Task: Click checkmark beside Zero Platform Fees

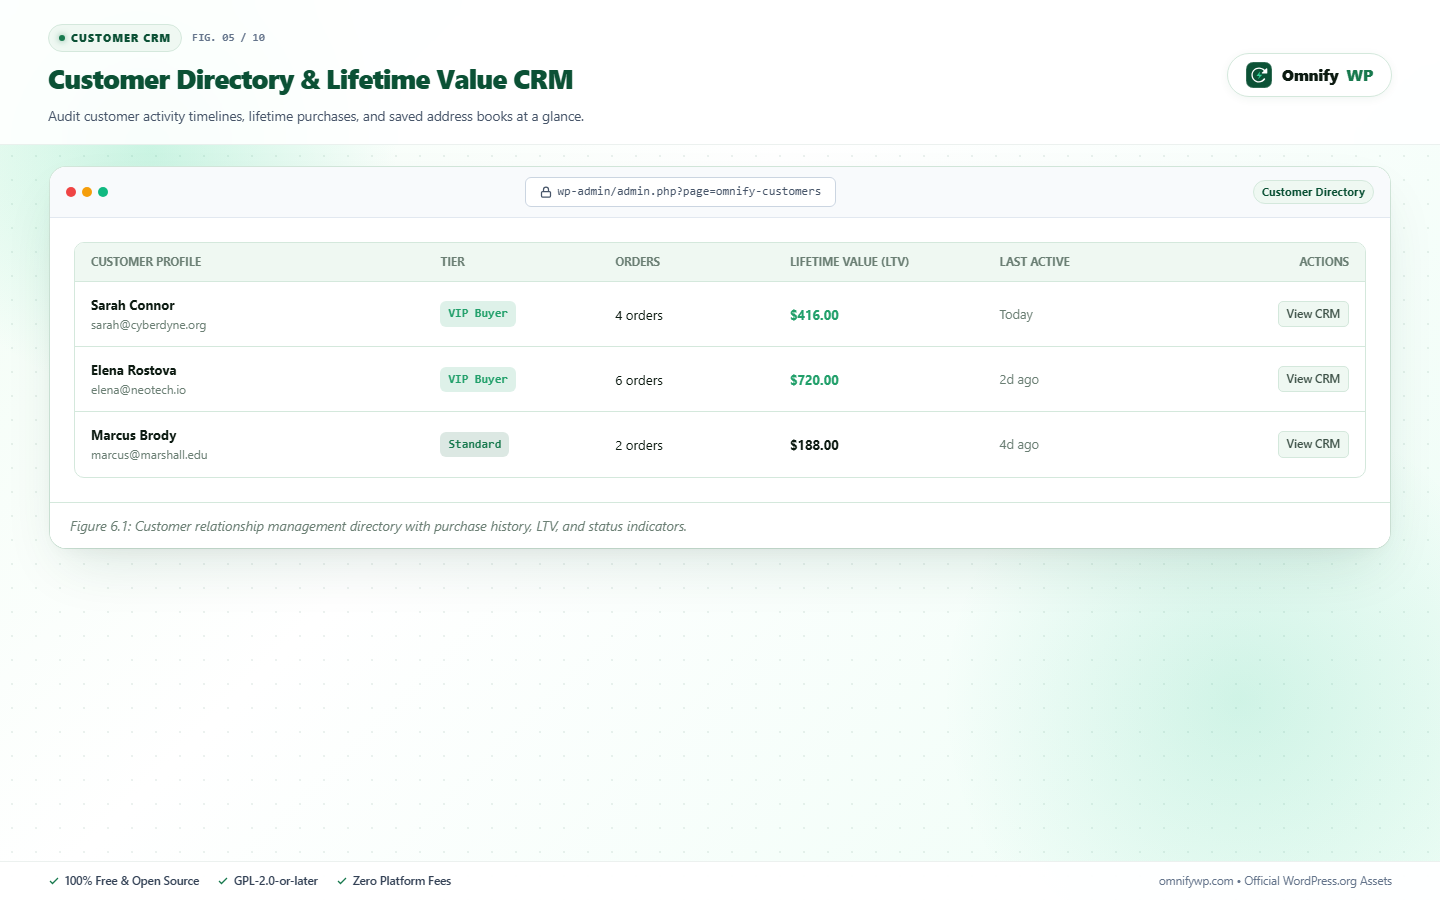Action: point(342,881)
